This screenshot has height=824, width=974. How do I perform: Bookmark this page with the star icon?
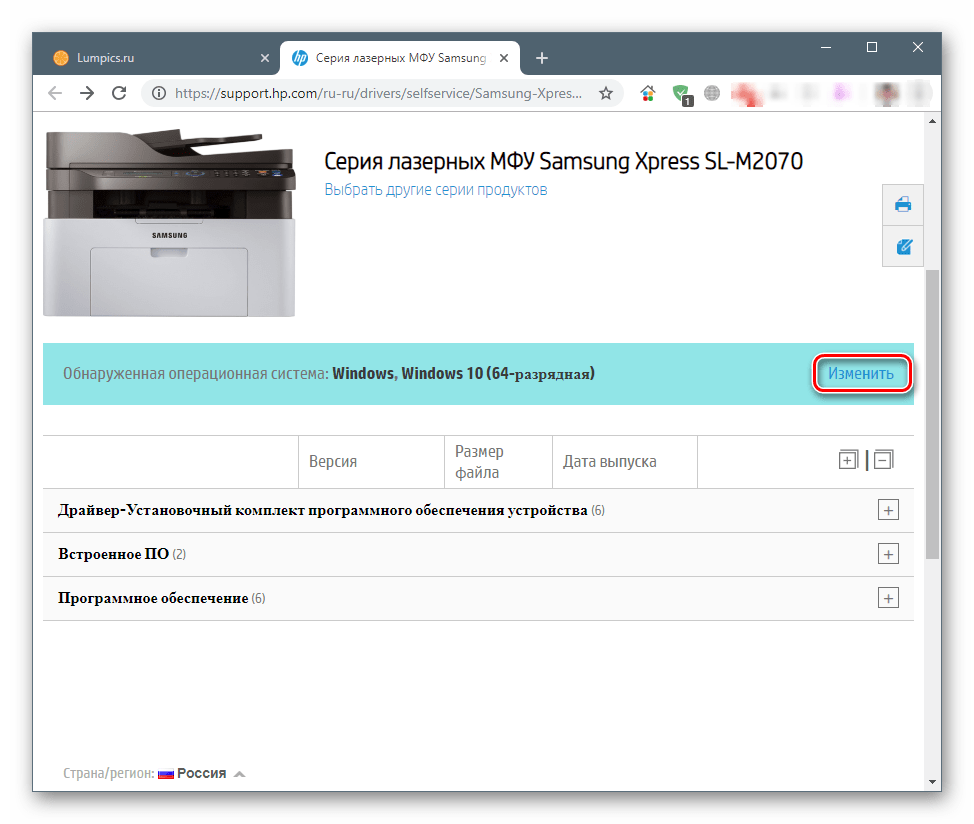pyautogui.click(x=605, y=93)
